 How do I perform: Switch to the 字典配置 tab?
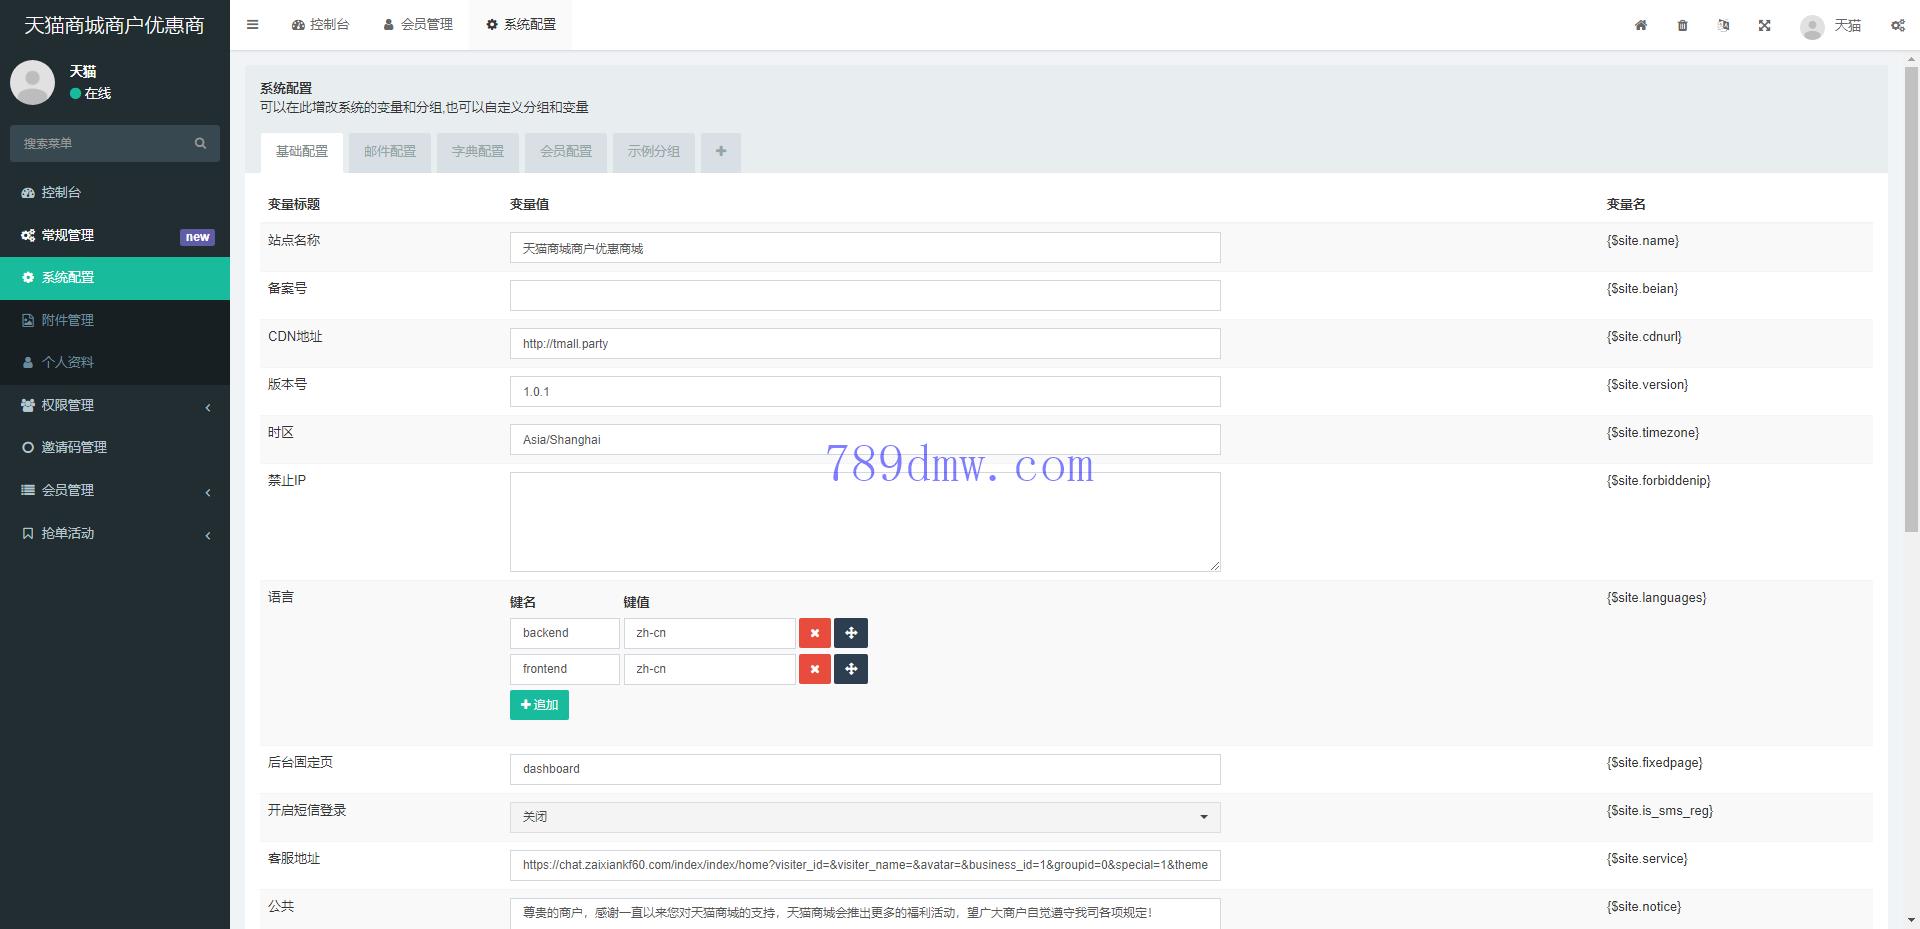(477, 152)
